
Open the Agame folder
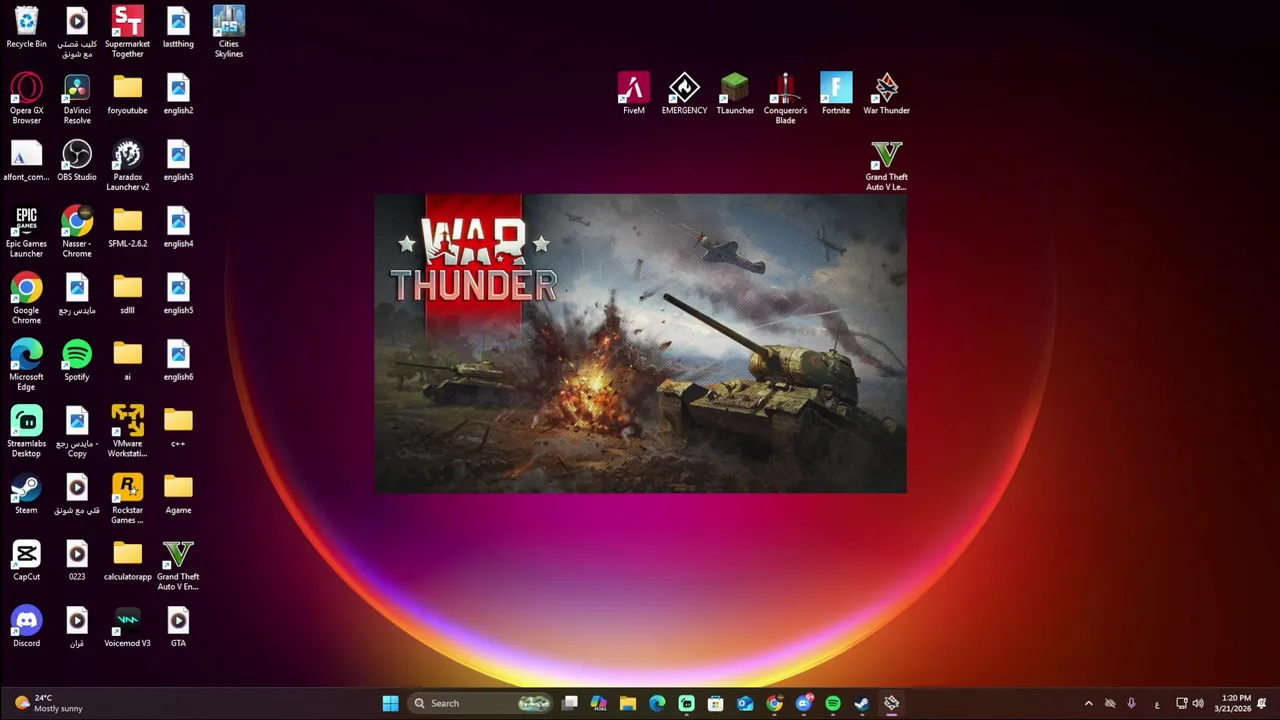(178, 494)
